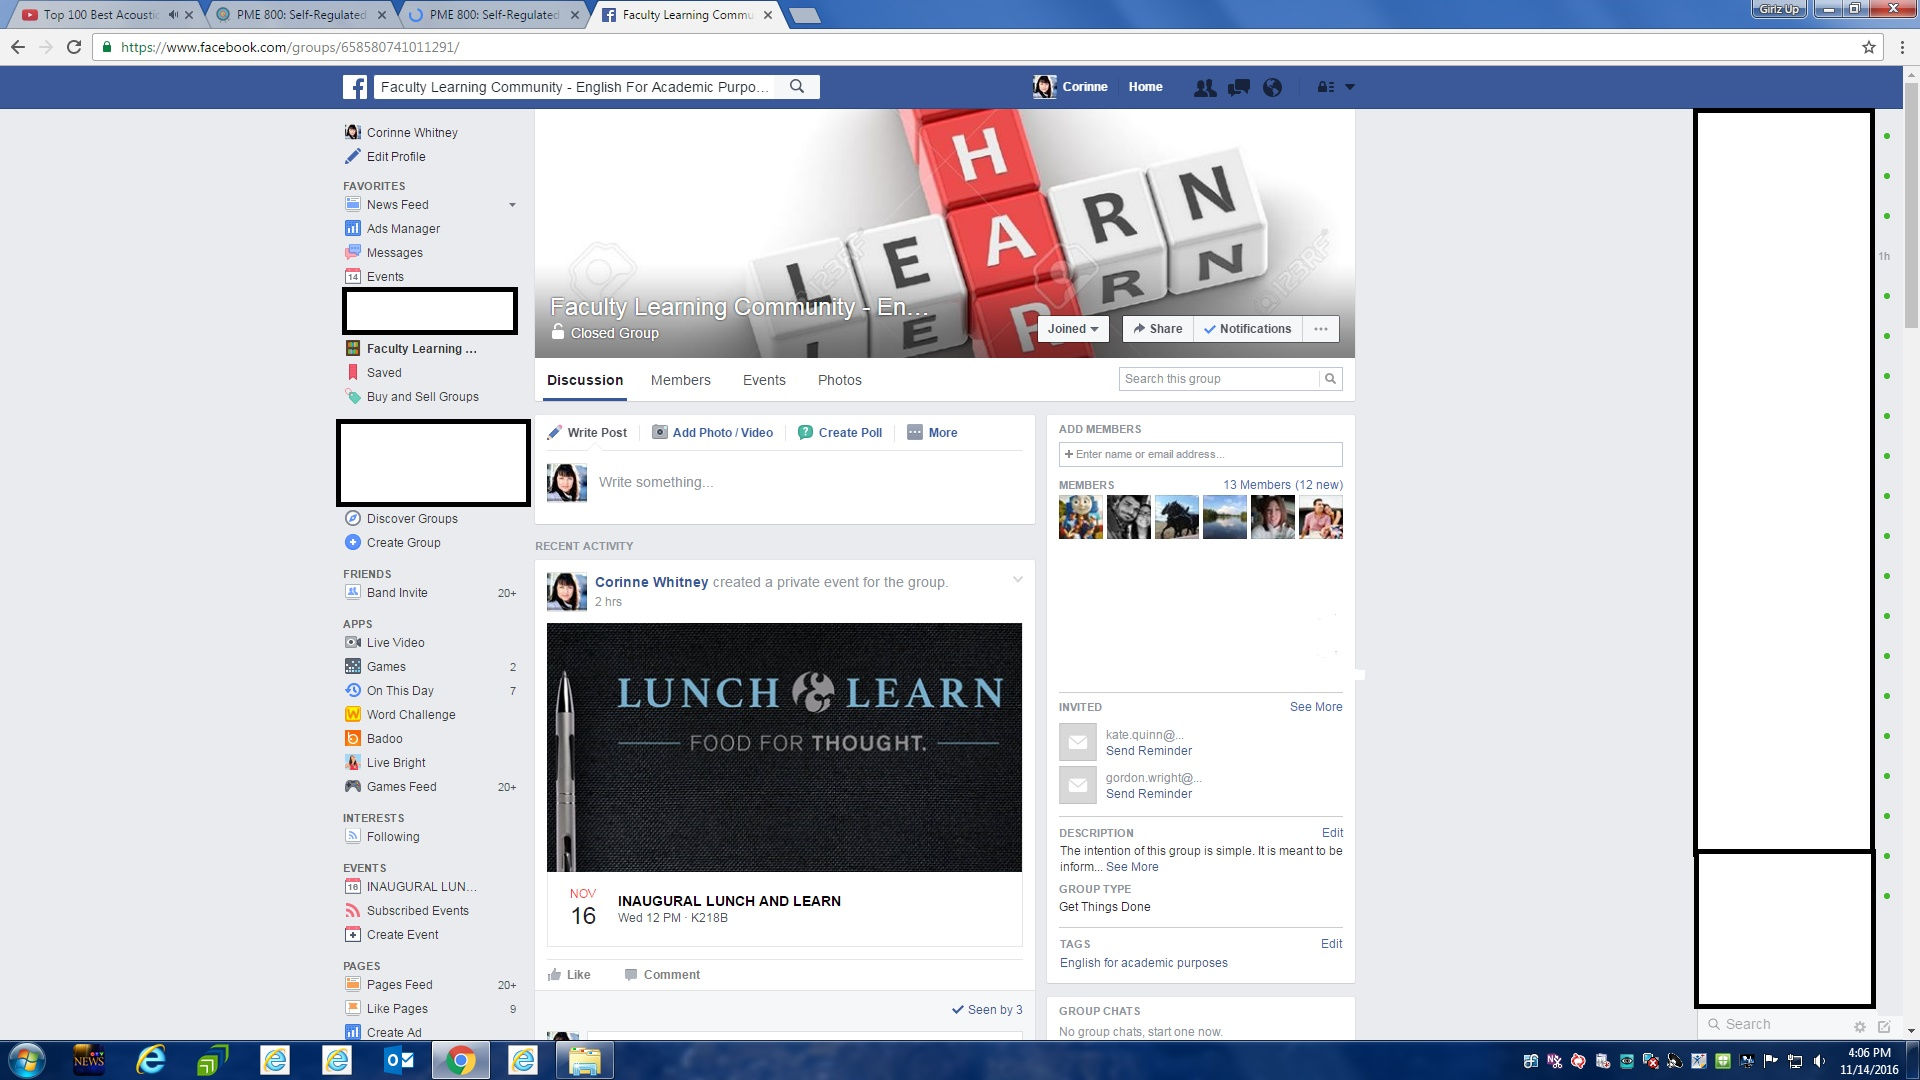Select Create Poll
This screenshot has height=1080, width=1920.
[840, 433]
